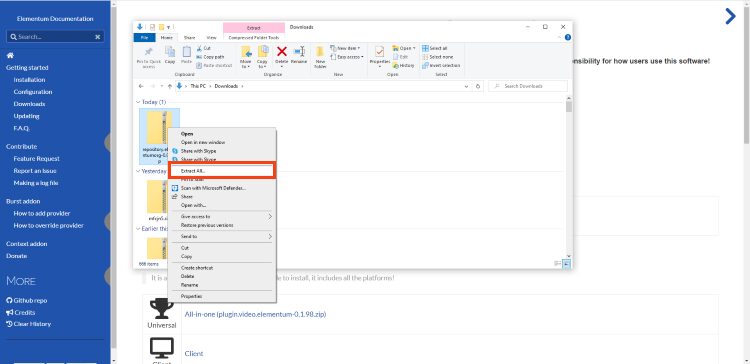Click the Explorer back navigation arrow
The width and height of the screenshot is (750, 364).
tap(141, 87)
